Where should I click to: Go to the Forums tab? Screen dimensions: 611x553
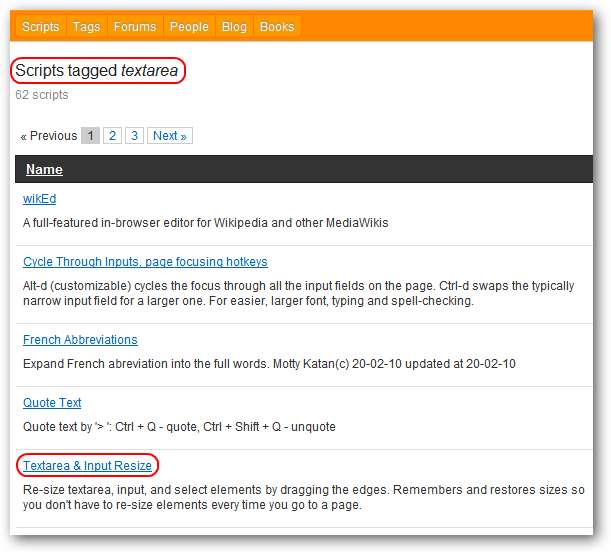(134, 27)
